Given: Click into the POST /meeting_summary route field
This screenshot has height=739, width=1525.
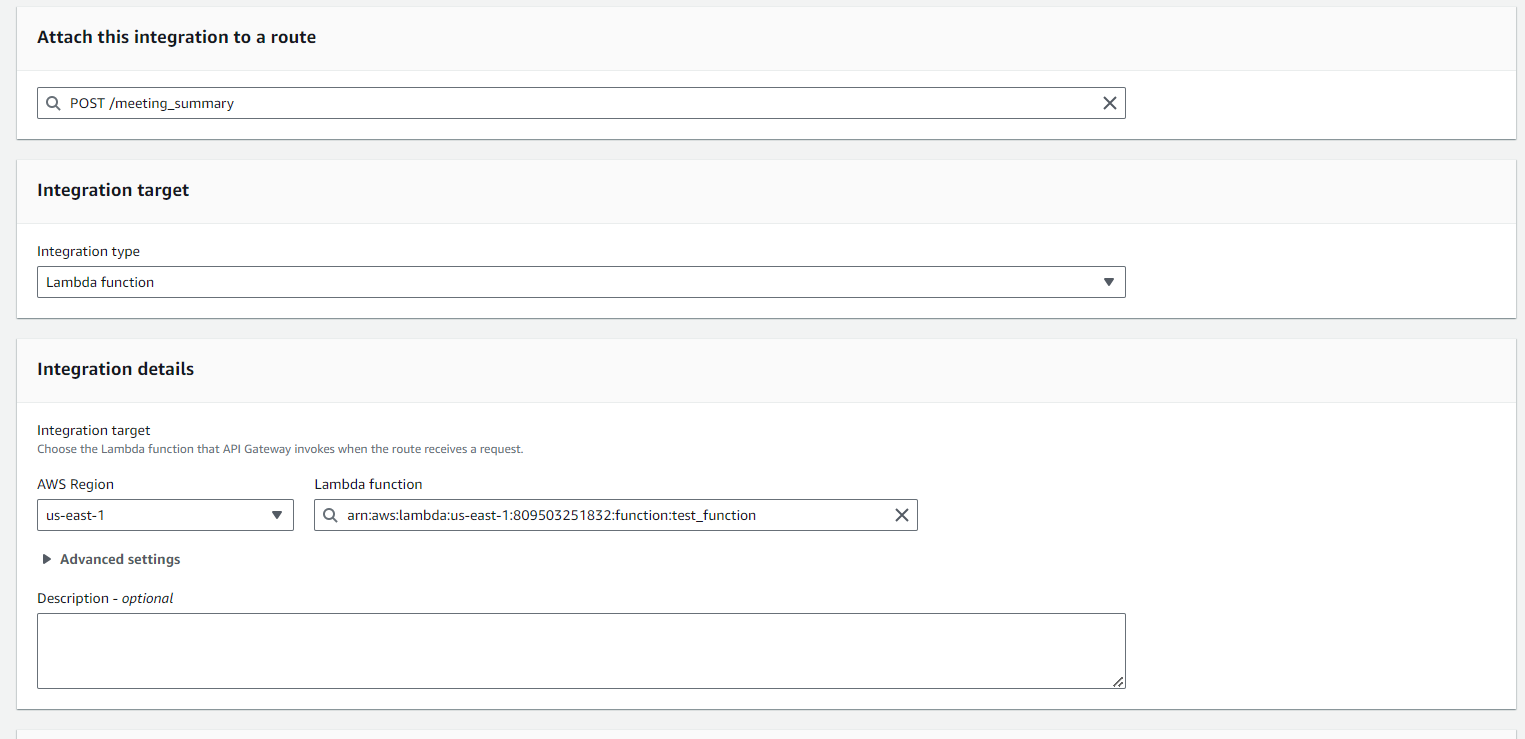Looking at the screenshot, I should click(580, 103).
